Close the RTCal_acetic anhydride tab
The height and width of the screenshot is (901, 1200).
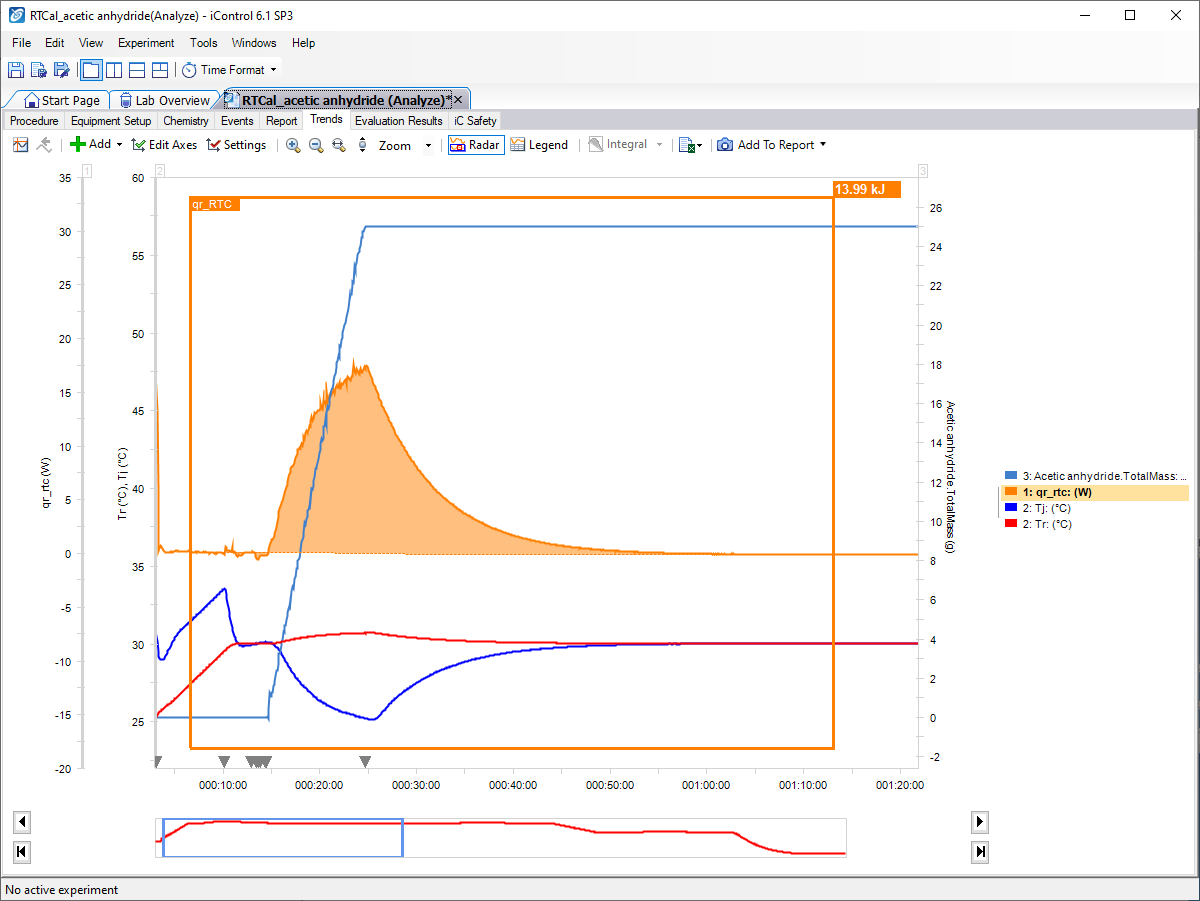458,100
